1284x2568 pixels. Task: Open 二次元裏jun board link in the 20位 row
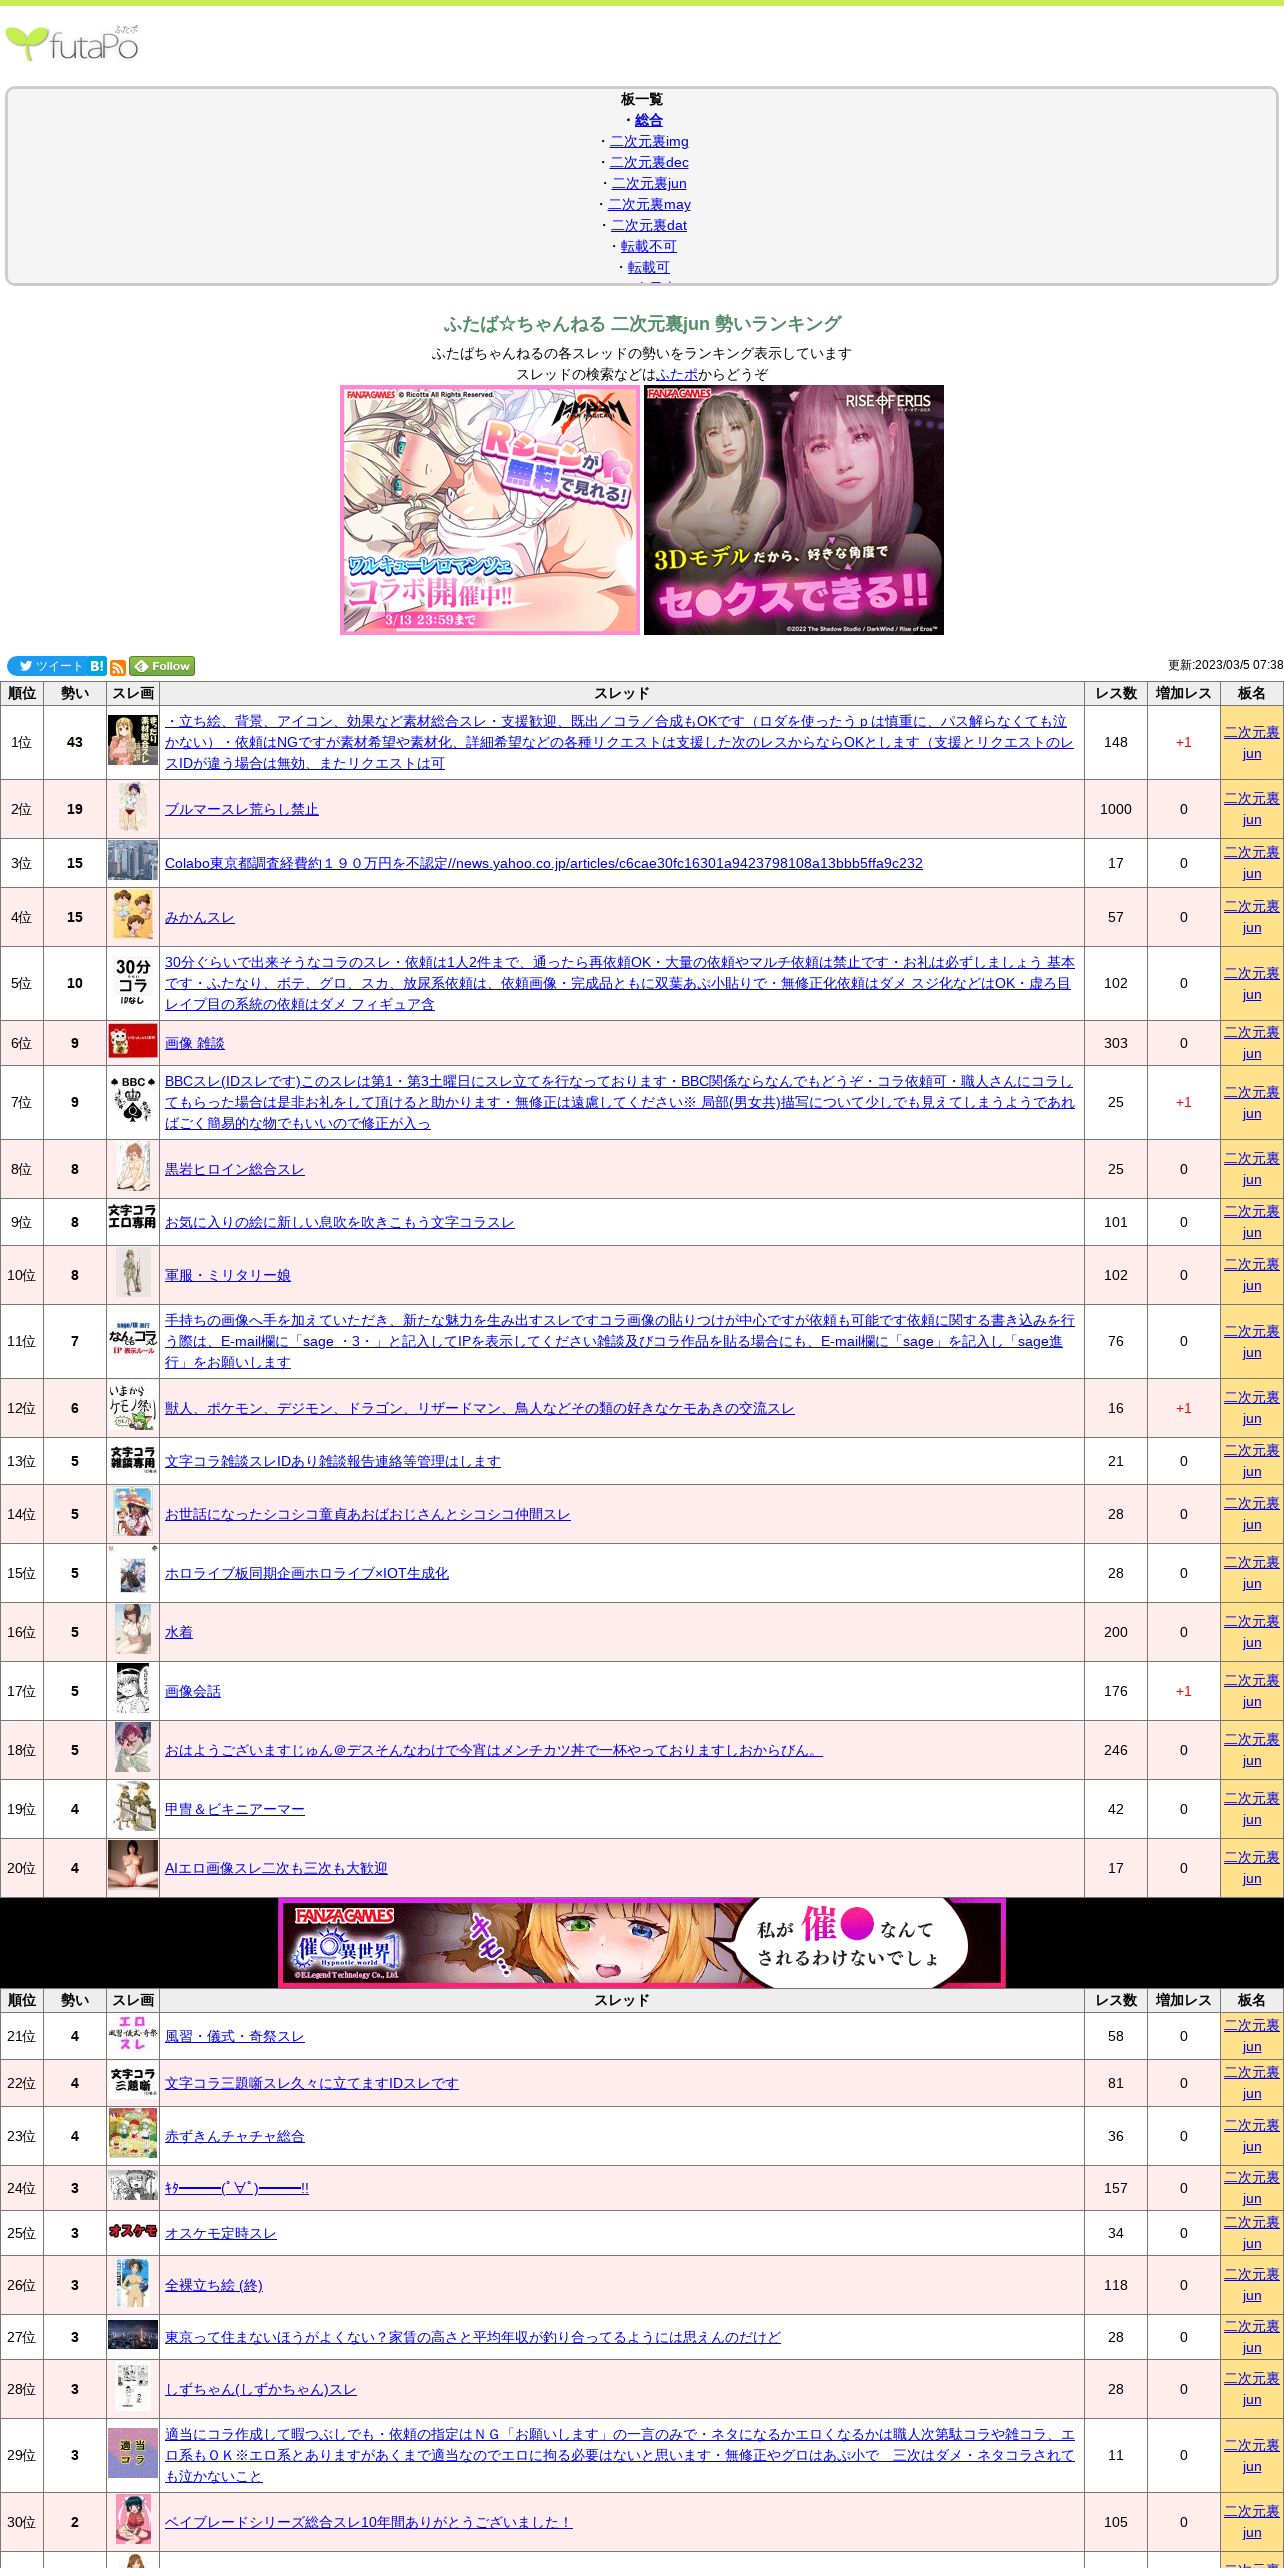[1252, 1868]
